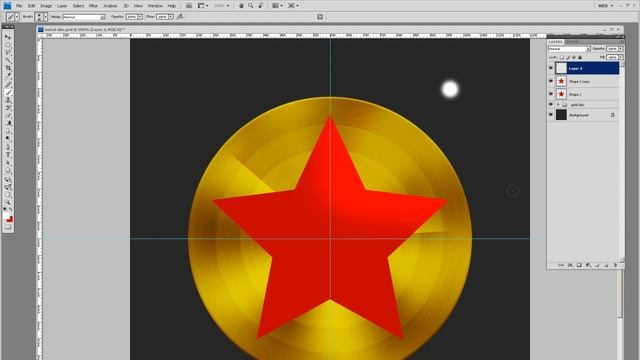Select the Gradient tool
This screenshot has width=640, height=360.
(8, 123)
